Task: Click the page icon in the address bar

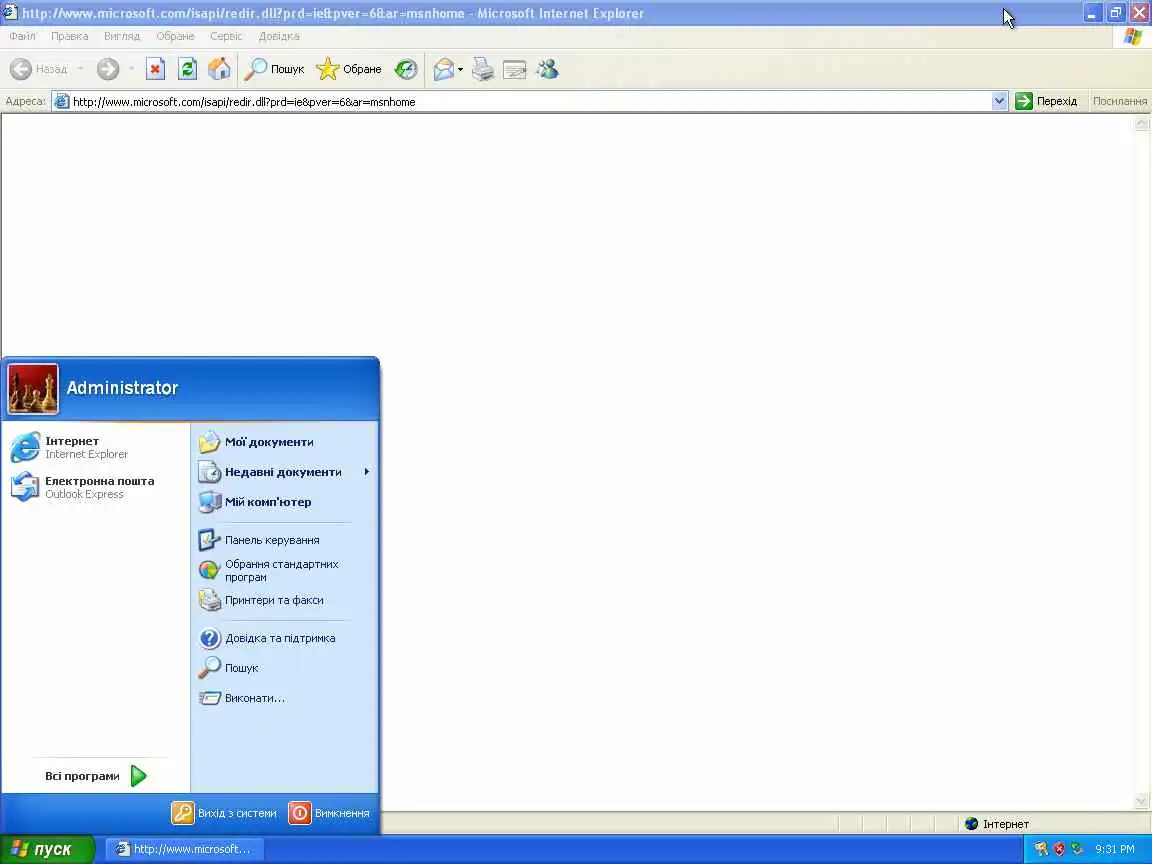Action: pyautogui.click(x=62, y=101)
